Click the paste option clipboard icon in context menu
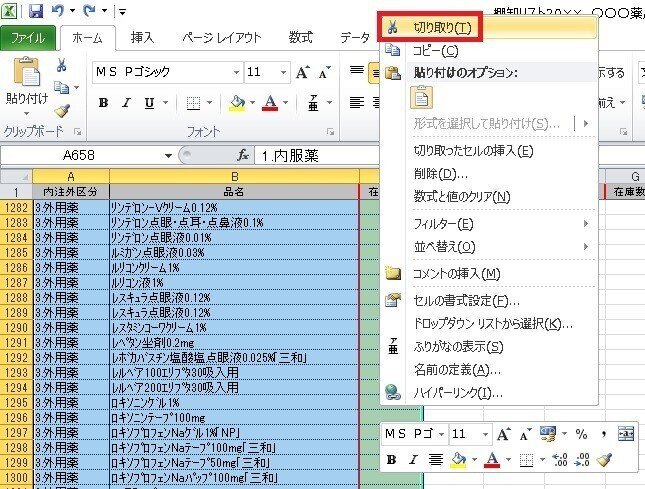The height and width of the screenshot is (489, 645). point(421,97)
